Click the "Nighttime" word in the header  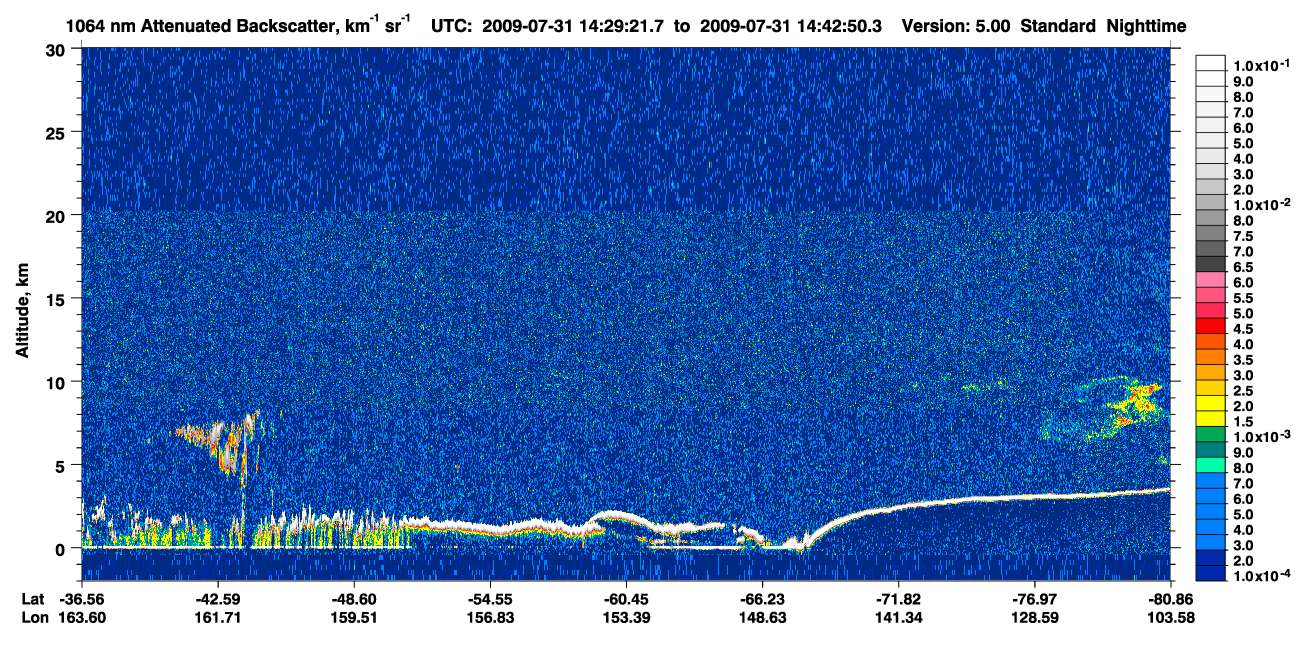point(1146,25)
